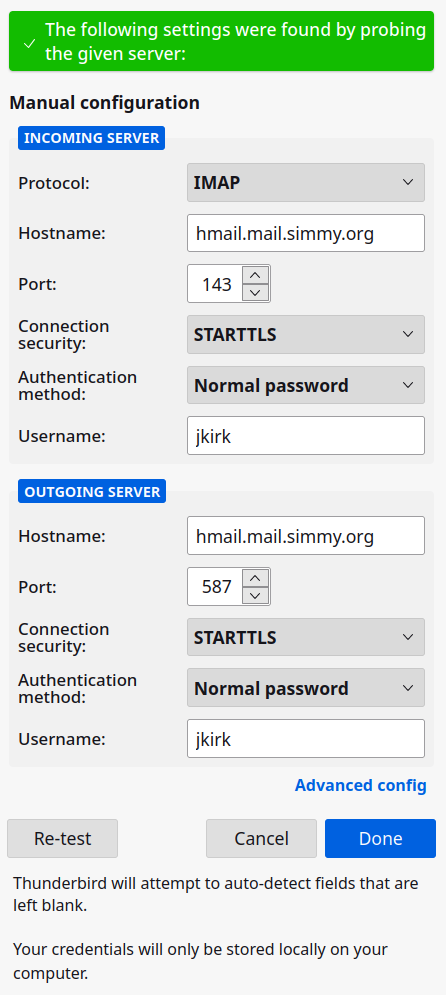Image resolution: width=446 pixels, height=995 pixels.
Task: Click the incoming server Hostname field
Action: pos(306,233)
